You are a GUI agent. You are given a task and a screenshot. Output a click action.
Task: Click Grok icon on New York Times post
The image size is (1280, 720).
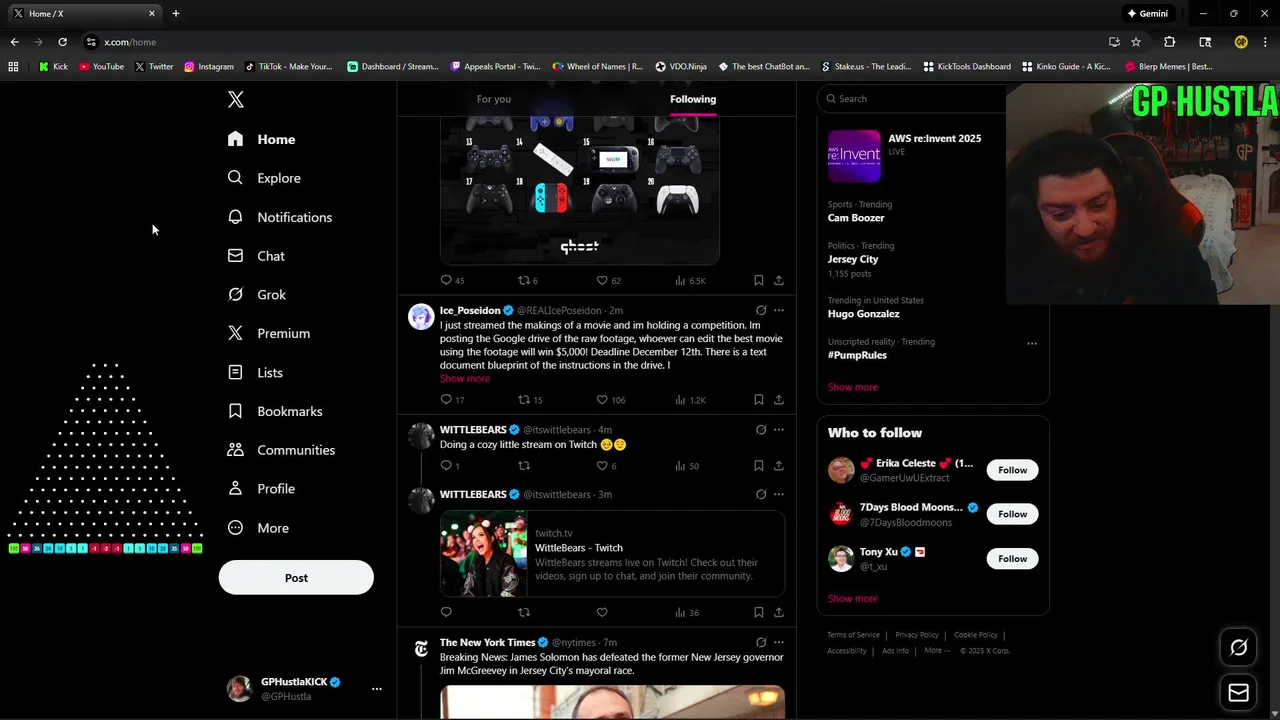coord(761,642)
